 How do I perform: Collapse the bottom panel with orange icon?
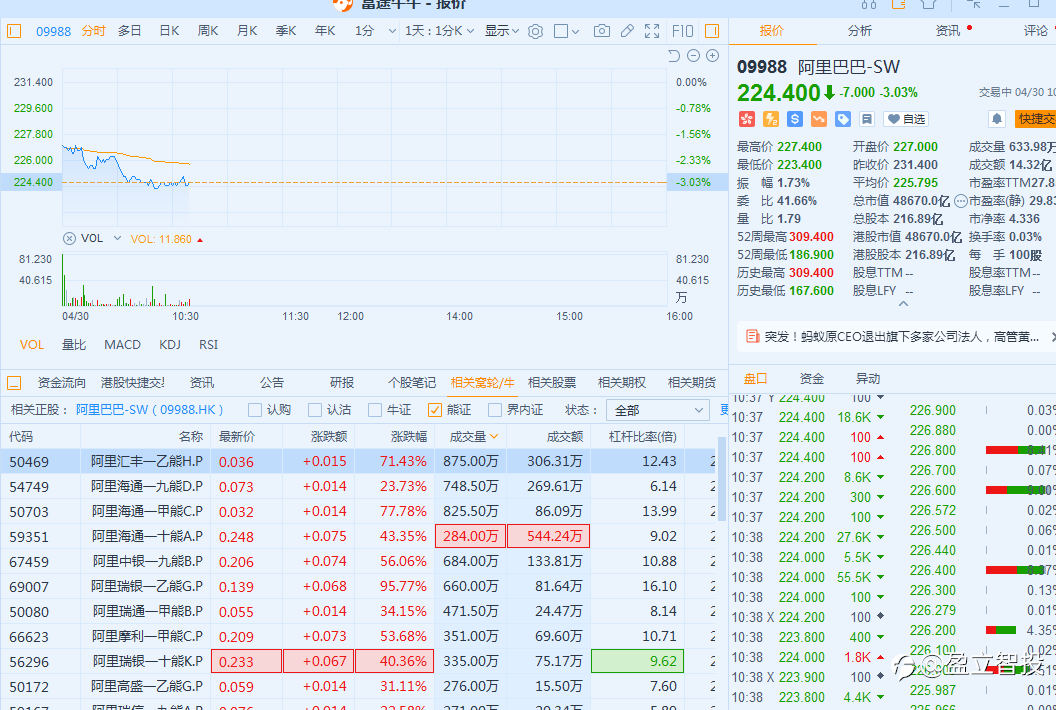click(x=13, y=383)
